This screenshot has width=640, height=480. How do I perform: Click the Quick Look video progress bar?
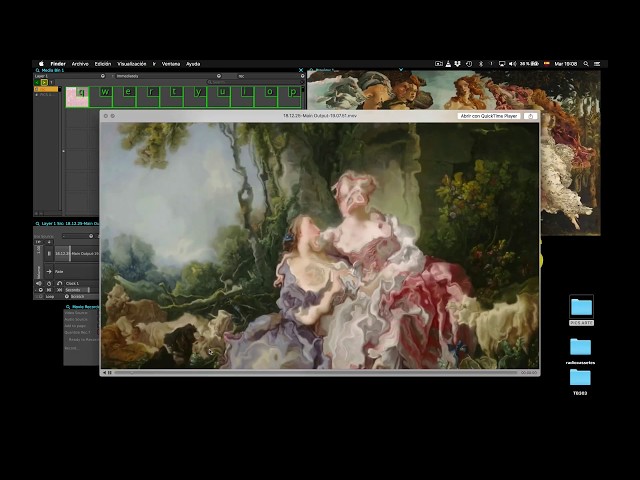[x=316, y=372]
